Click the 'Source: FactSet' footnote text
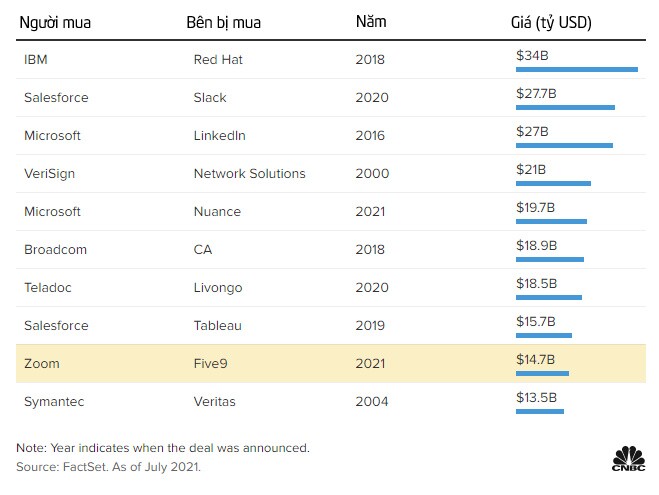Screen dimensions: 659x495 (108, 467)
